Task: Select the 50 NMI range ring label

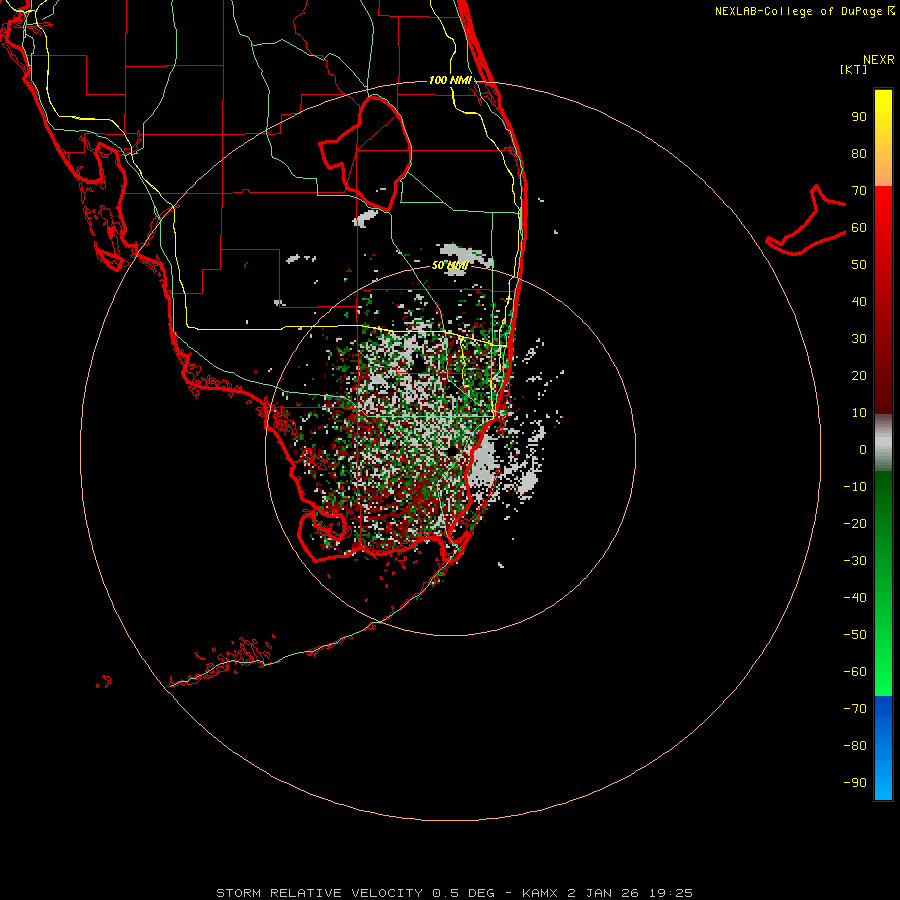Action: (451, 265)
